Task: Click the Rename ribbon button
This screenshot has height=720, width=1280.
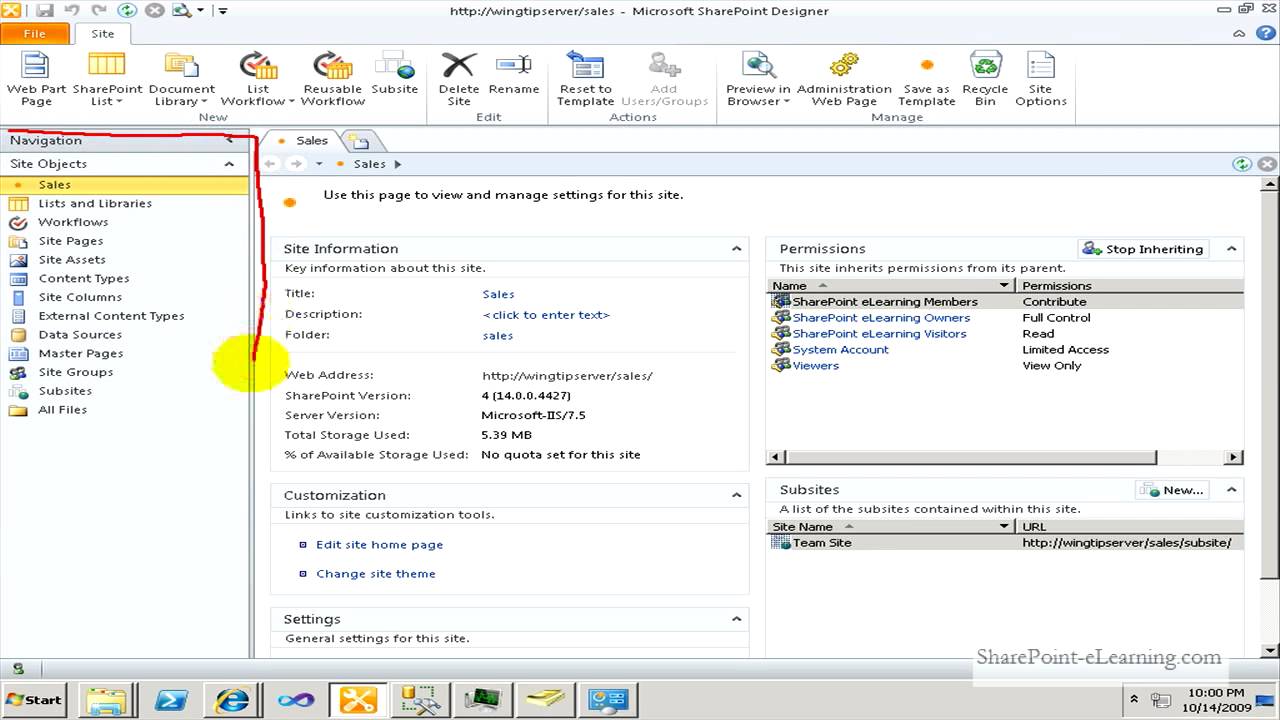Action: [514, 72]
